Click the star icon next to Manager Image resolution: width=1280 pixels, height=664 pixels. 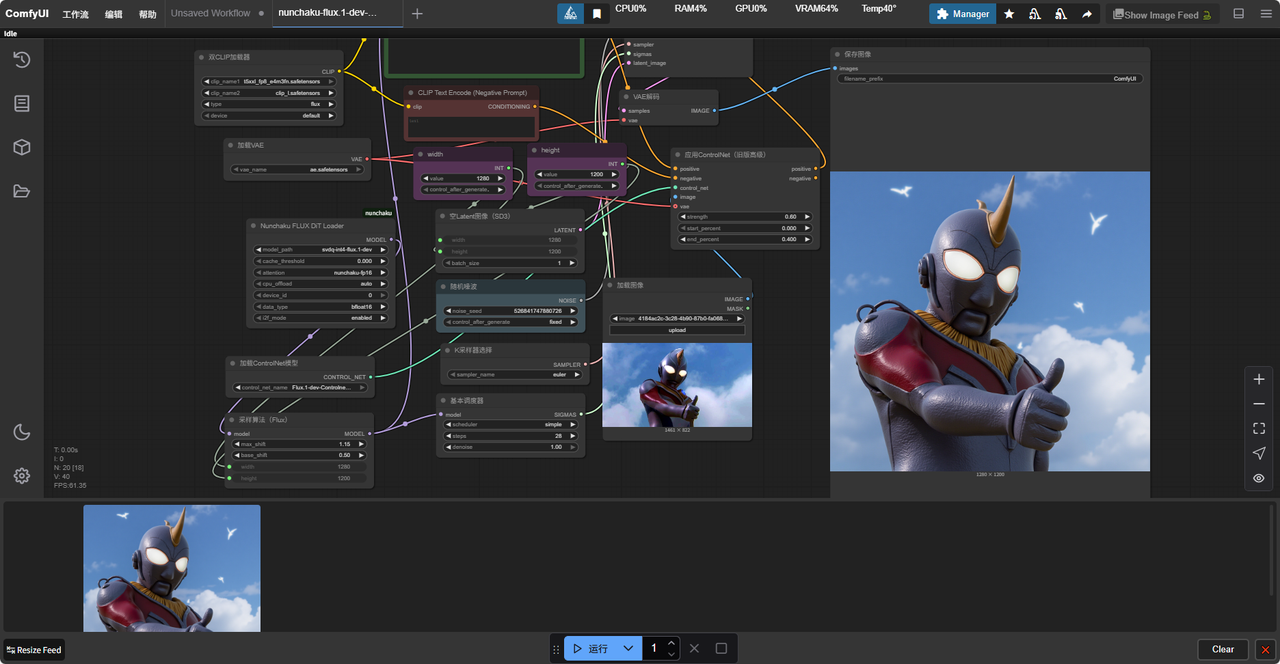click(x=1009, y=14)
